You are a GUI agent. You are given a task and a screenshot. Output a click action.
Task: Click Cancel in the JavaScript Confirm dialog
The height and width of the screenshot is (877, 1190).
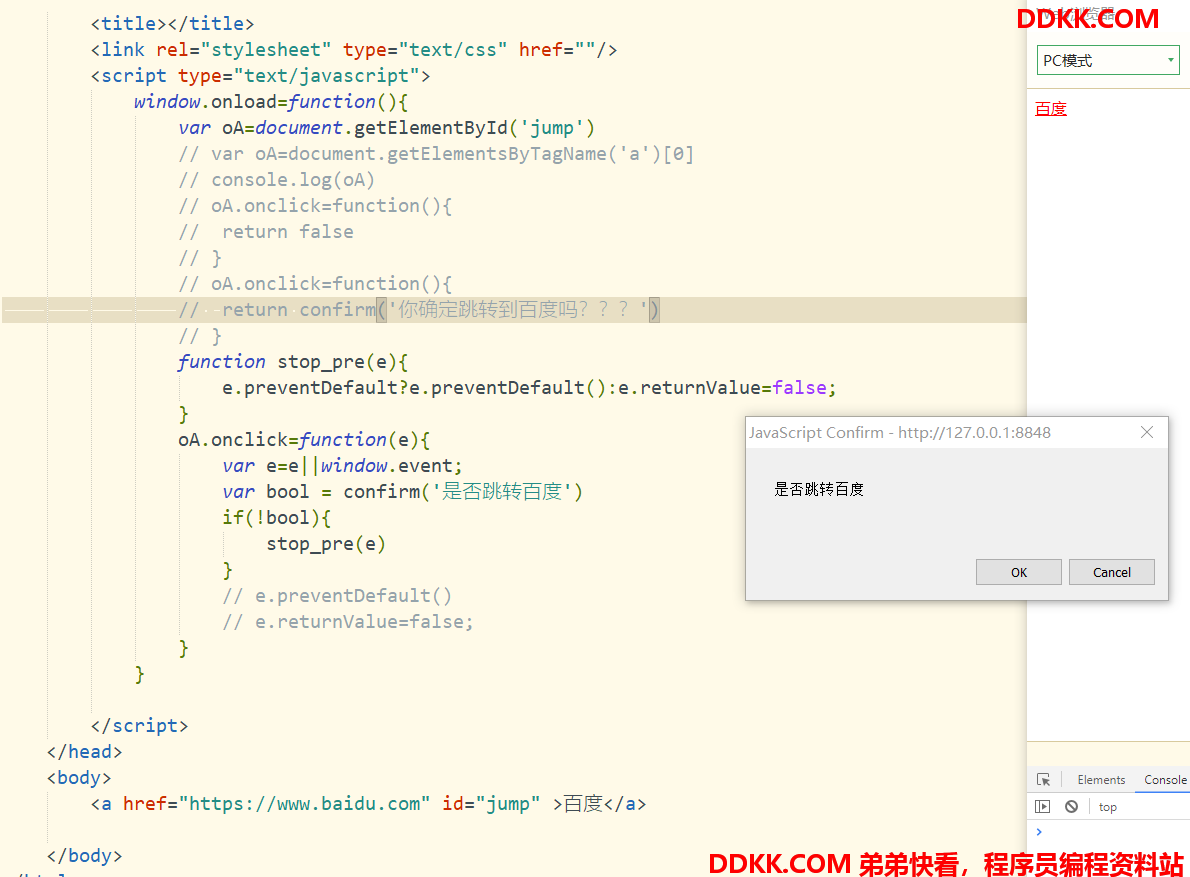[1111, 572]
